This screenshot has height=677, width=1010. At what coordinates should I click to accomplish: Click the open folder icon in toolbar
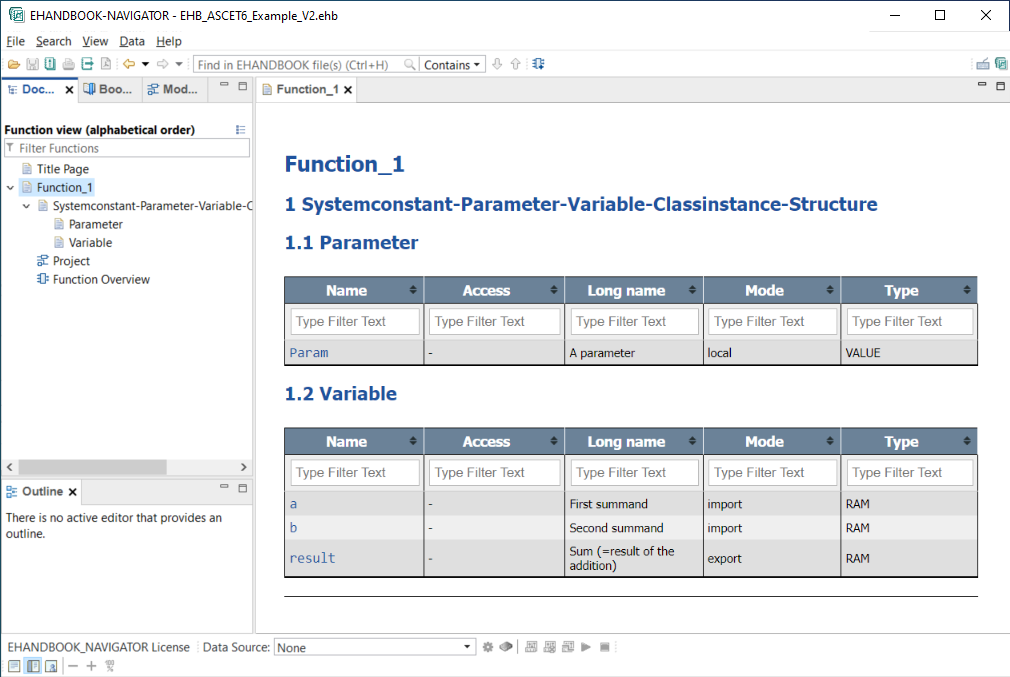tap(14, 65)
